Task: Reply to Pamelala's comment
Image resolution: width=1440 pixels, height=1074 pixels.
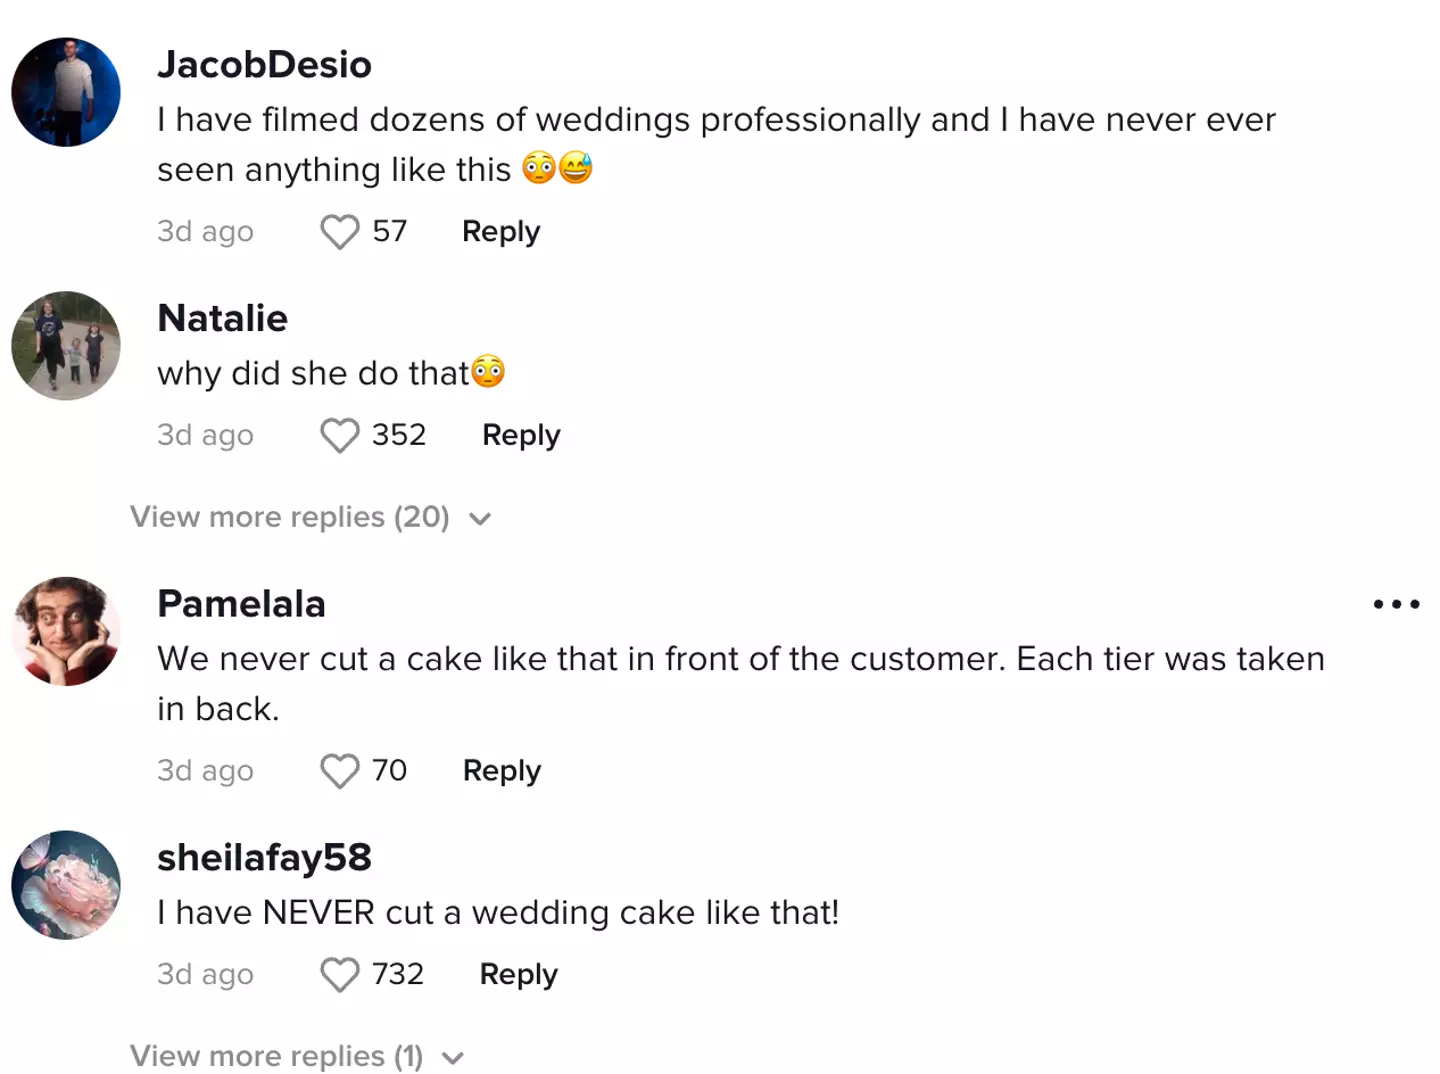Action: pyautogui.click(x=501, y=771)
